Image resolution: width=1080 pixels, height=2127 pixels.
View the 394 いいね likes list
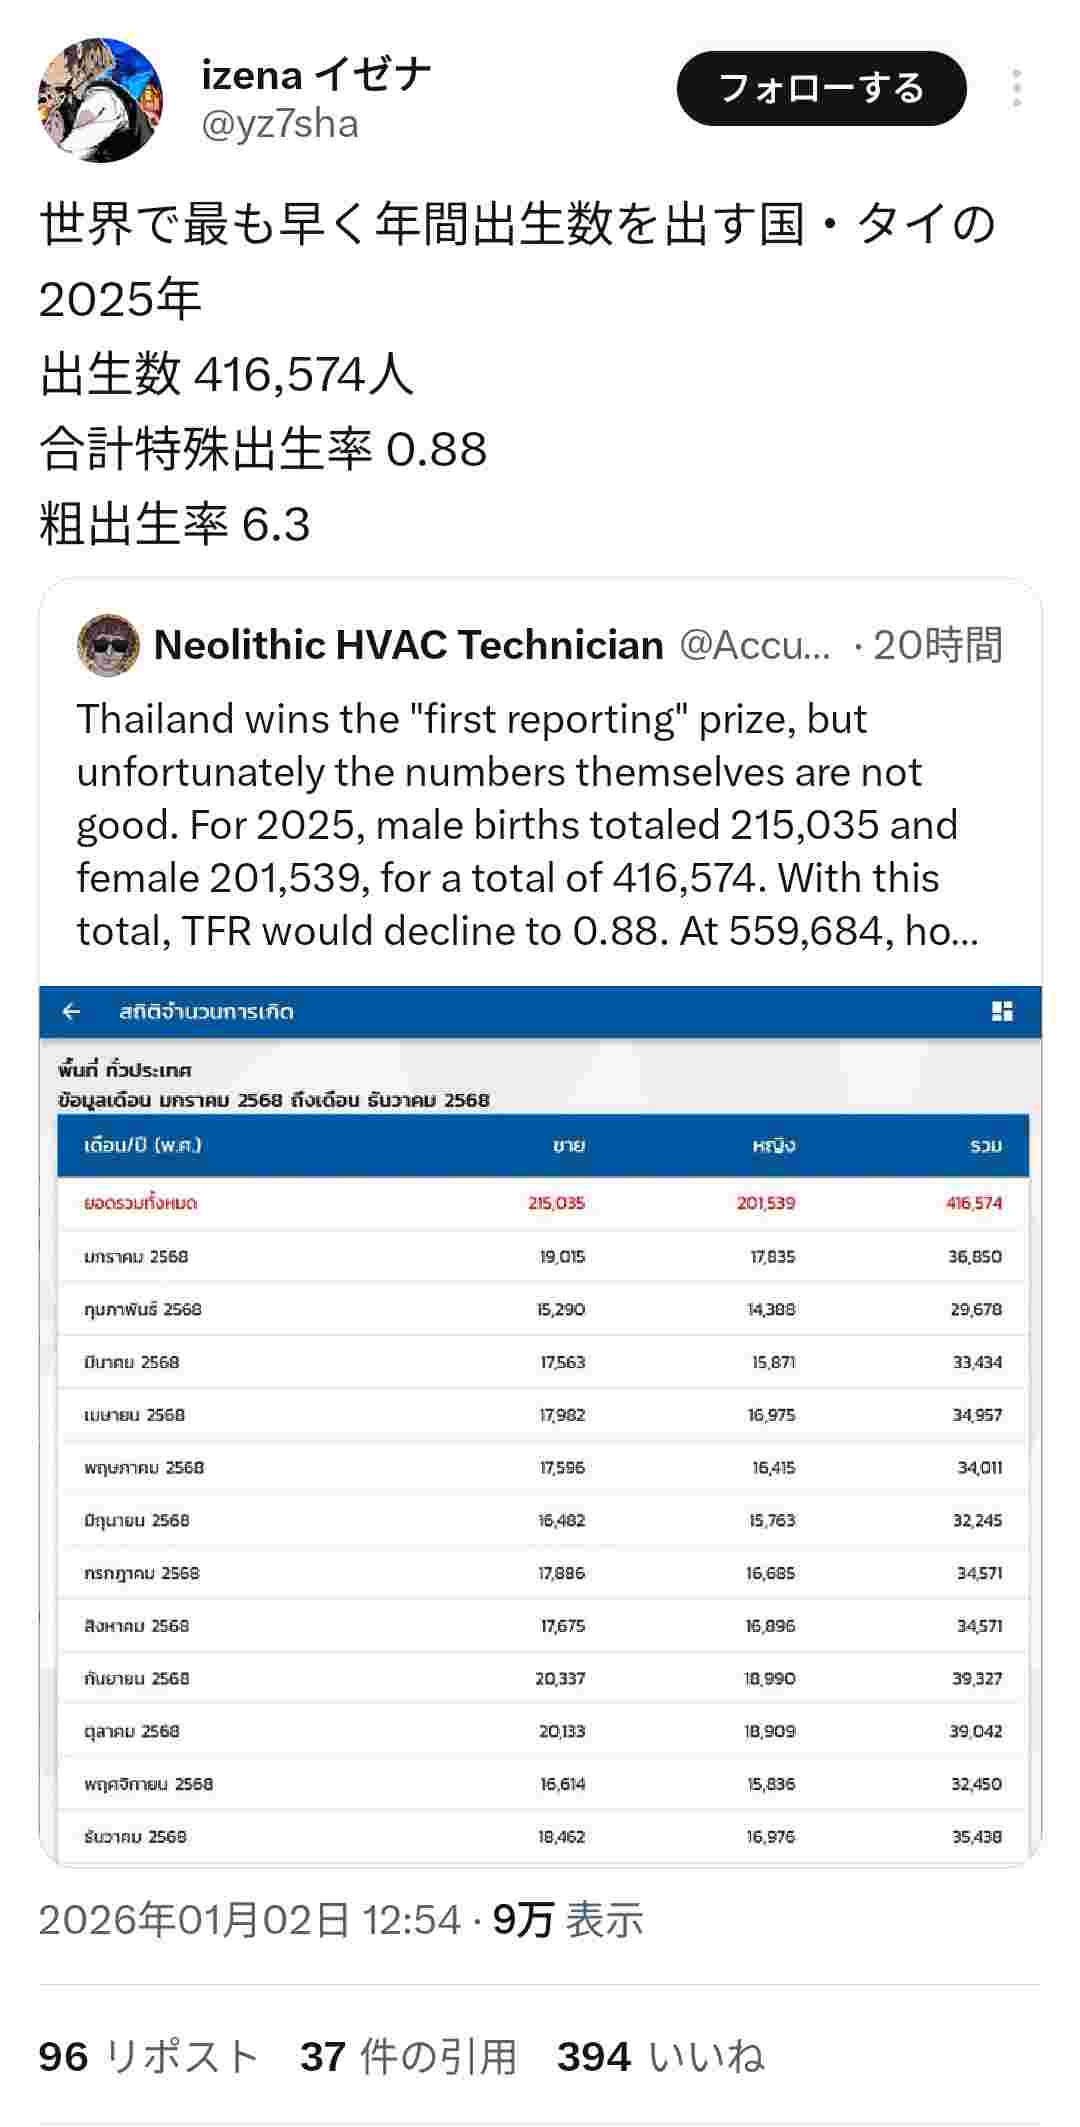pos(661,2057)
